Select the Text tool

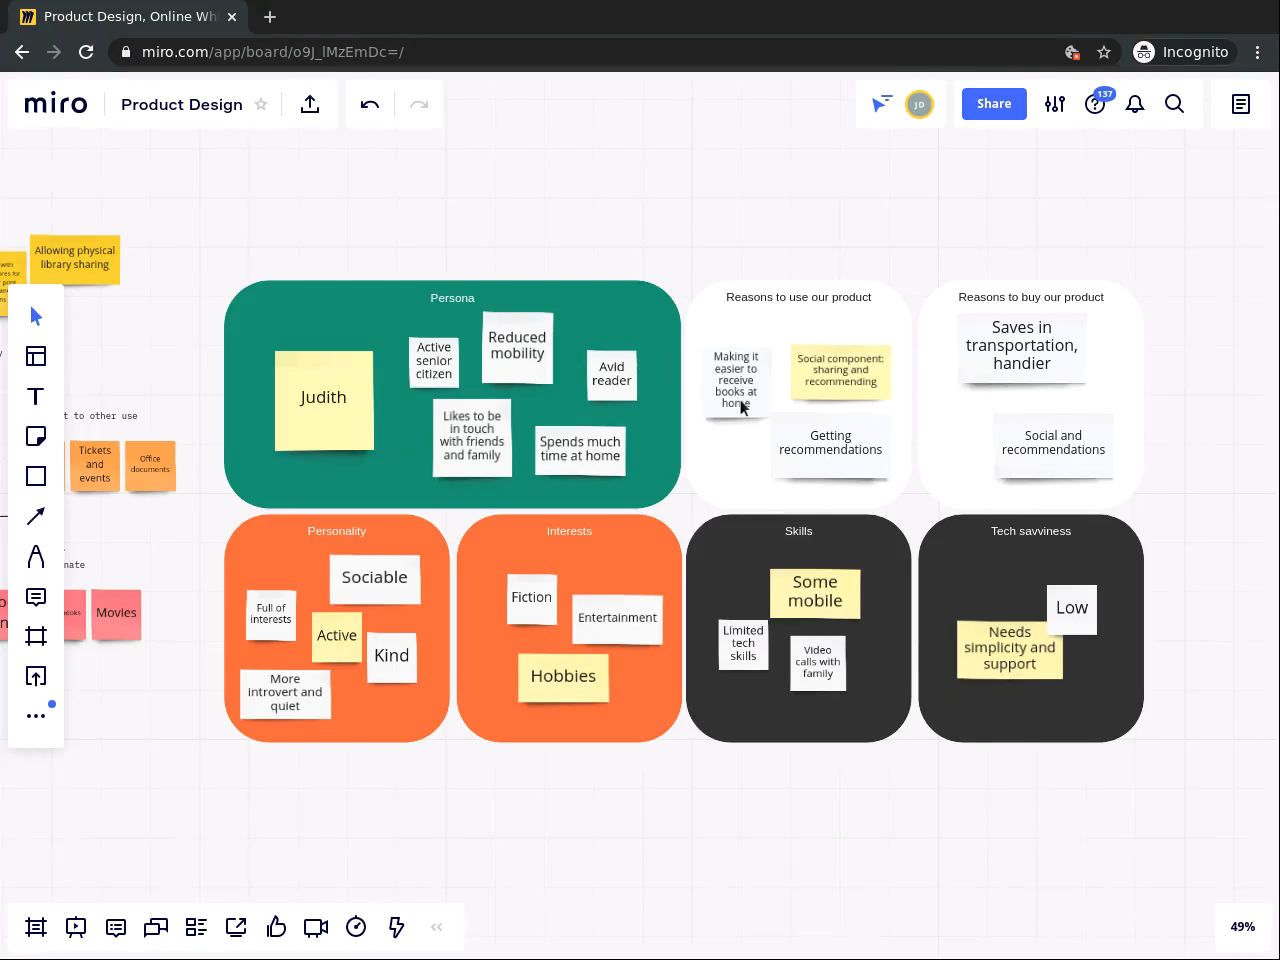point(36,396)
